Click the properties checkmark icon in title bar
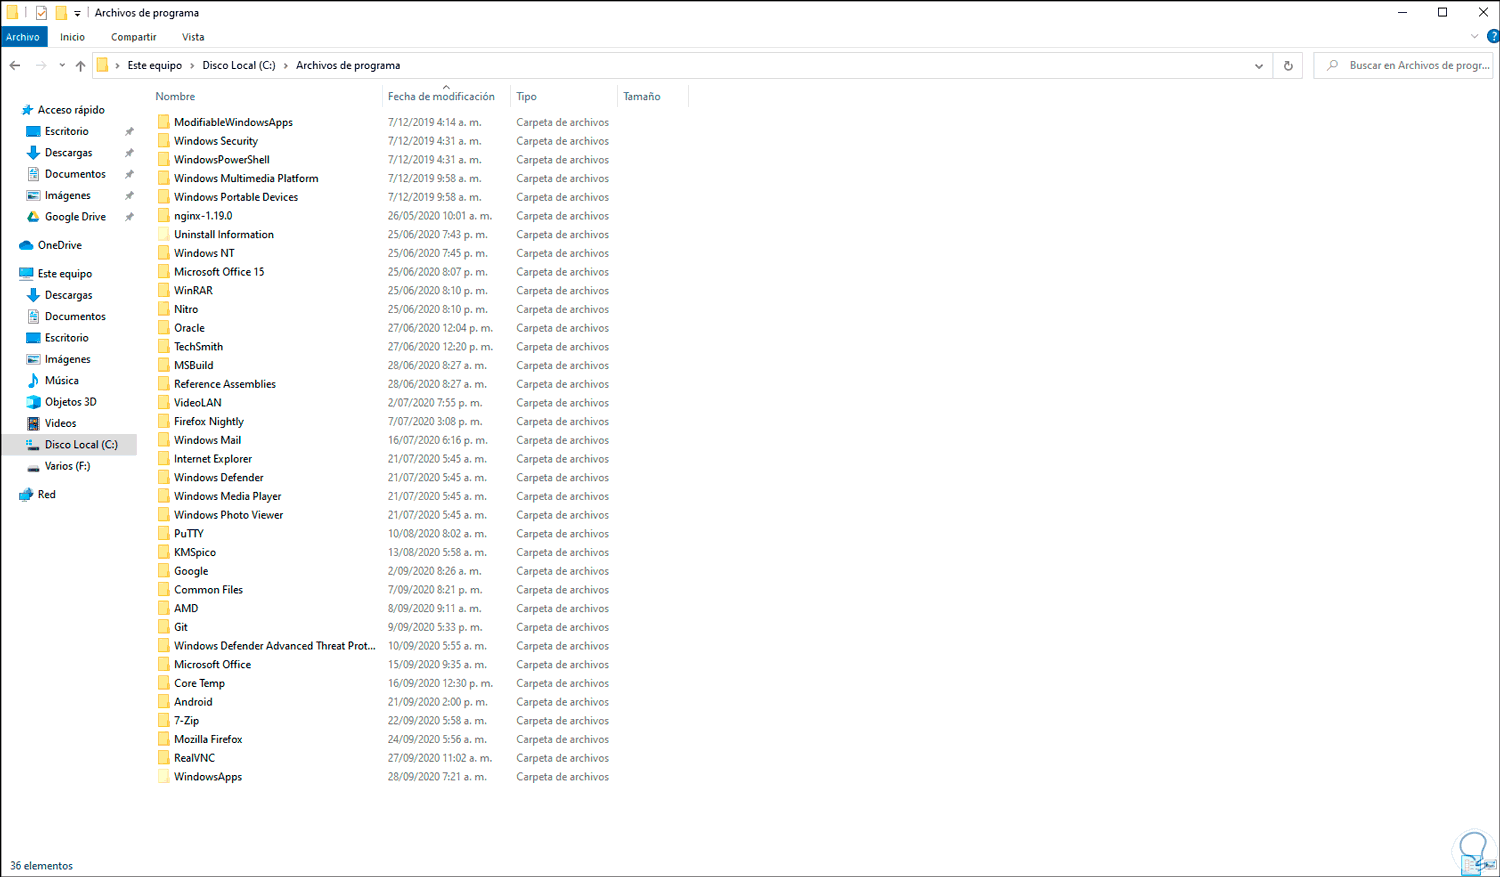 pyautogui.click(x=41, y=13)
